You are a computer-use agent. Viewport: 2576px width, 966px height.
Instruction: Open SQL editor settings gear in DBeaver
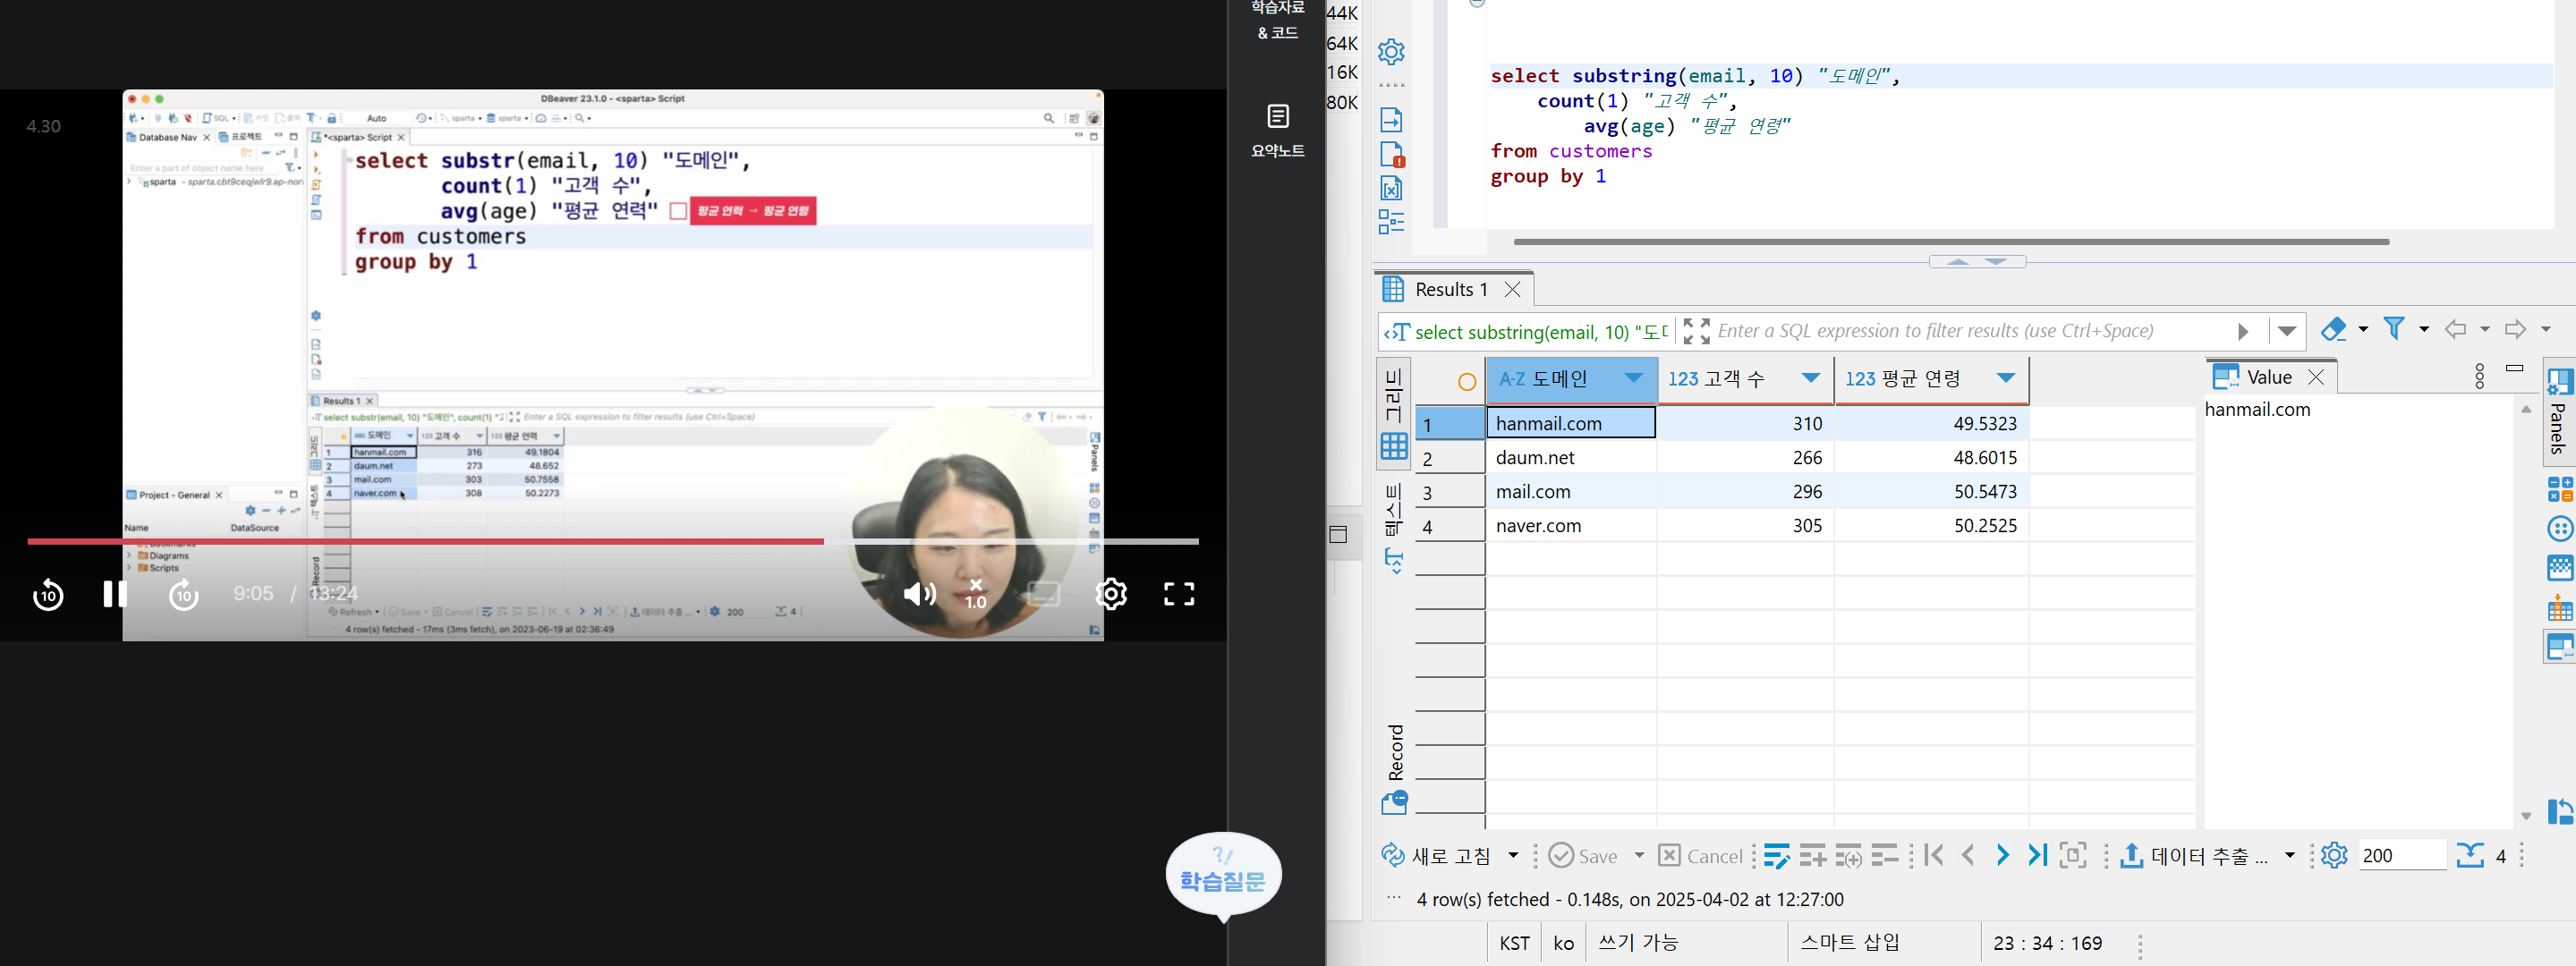tap(1391, 51)
